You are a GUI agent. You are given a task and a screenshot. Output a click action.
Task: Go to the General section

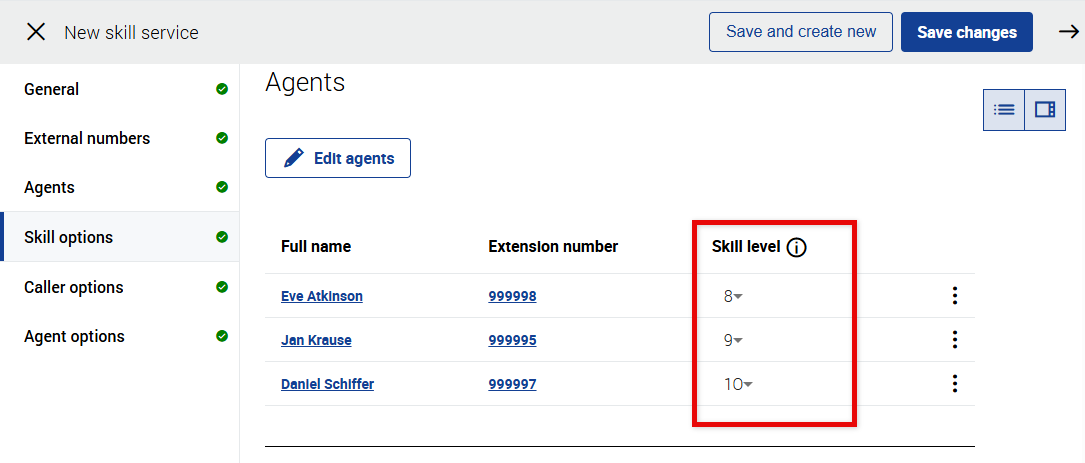tap(52, 89)
